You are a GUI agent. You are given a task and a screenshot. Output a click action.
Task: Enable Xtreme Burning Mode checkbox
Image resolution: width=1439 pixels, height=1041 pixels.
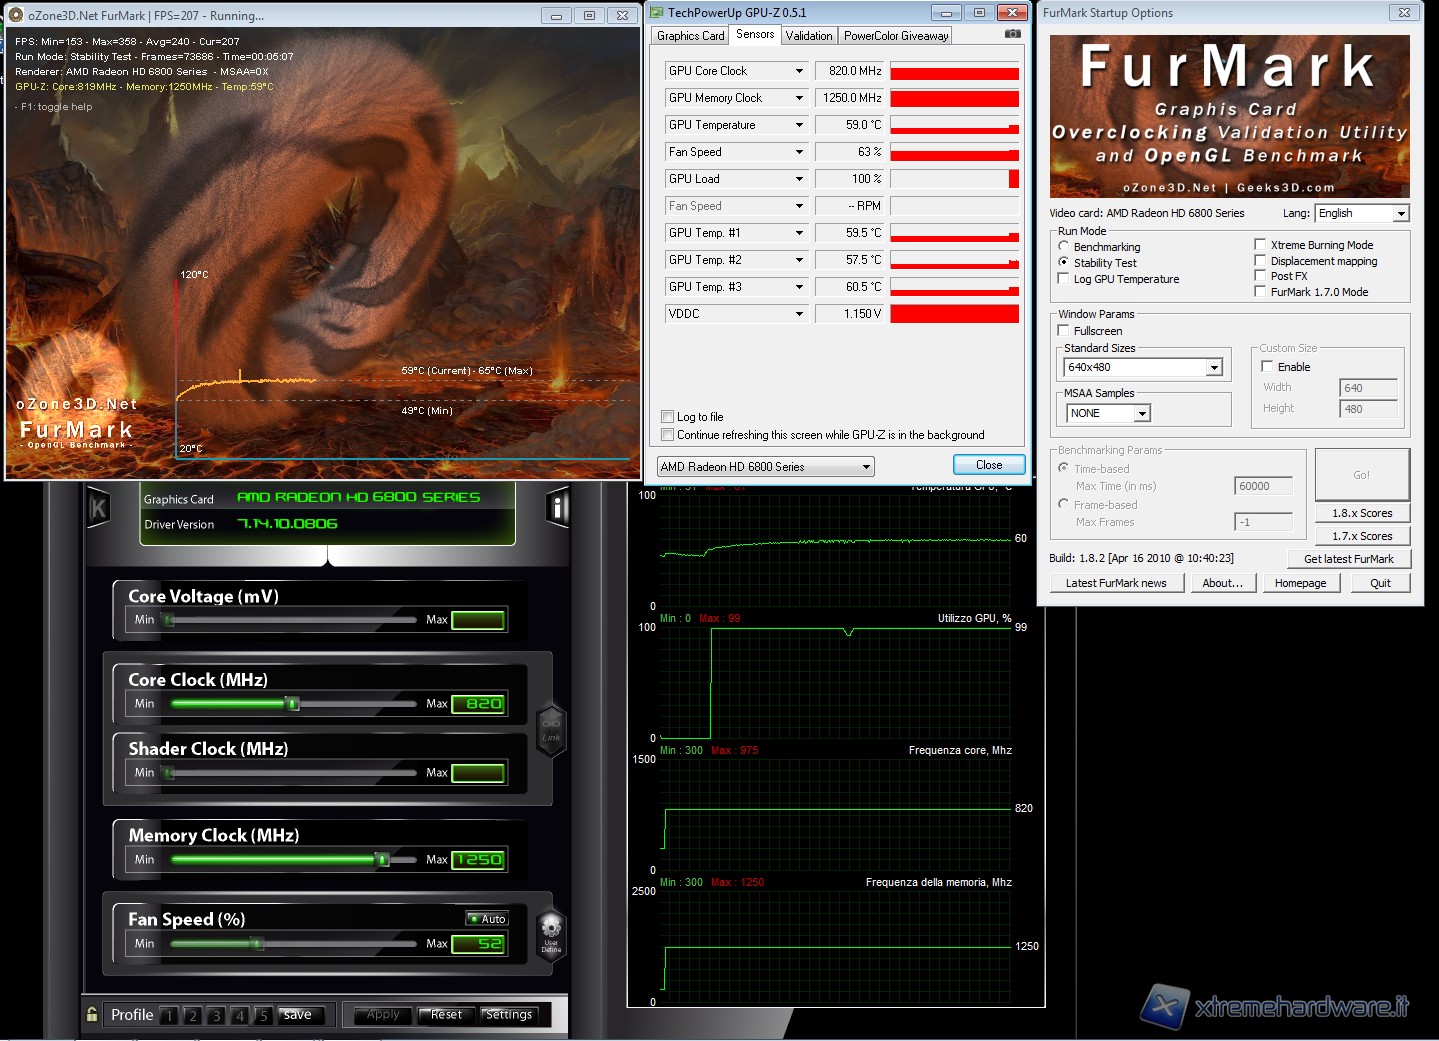coord(1260,245)
